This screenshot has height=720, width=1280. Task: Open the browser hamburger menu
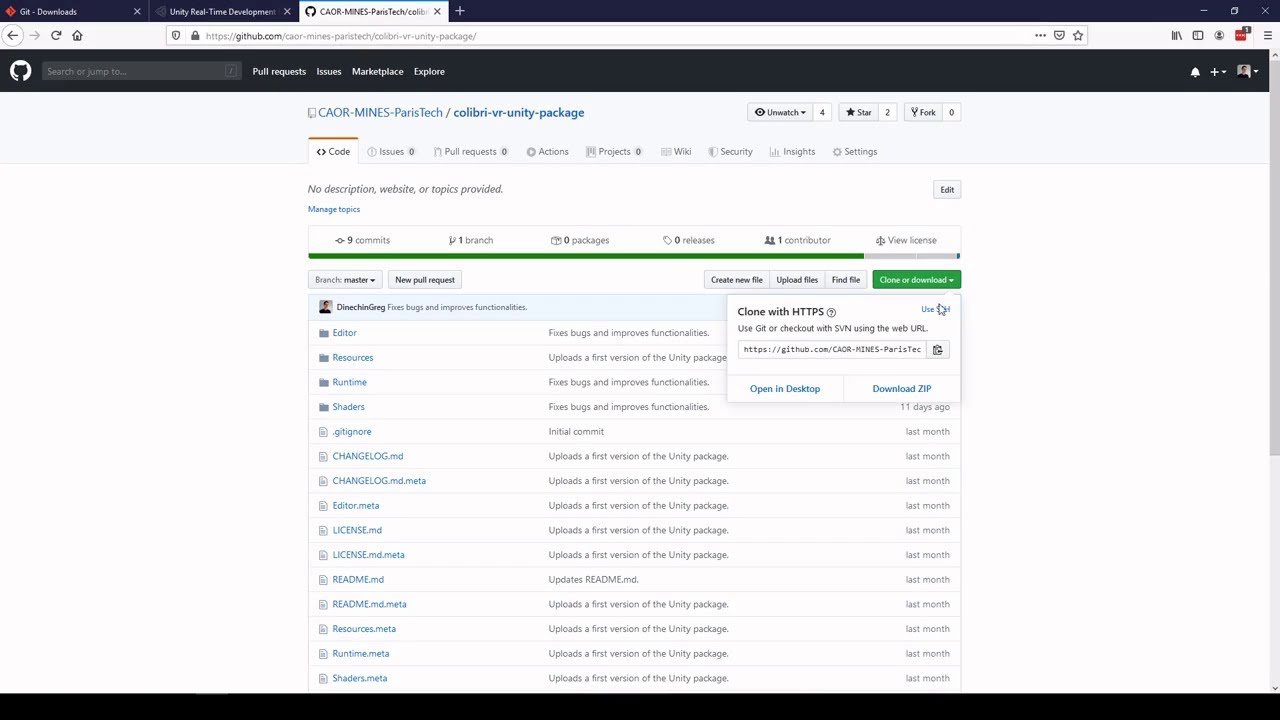coord(1267,36)
